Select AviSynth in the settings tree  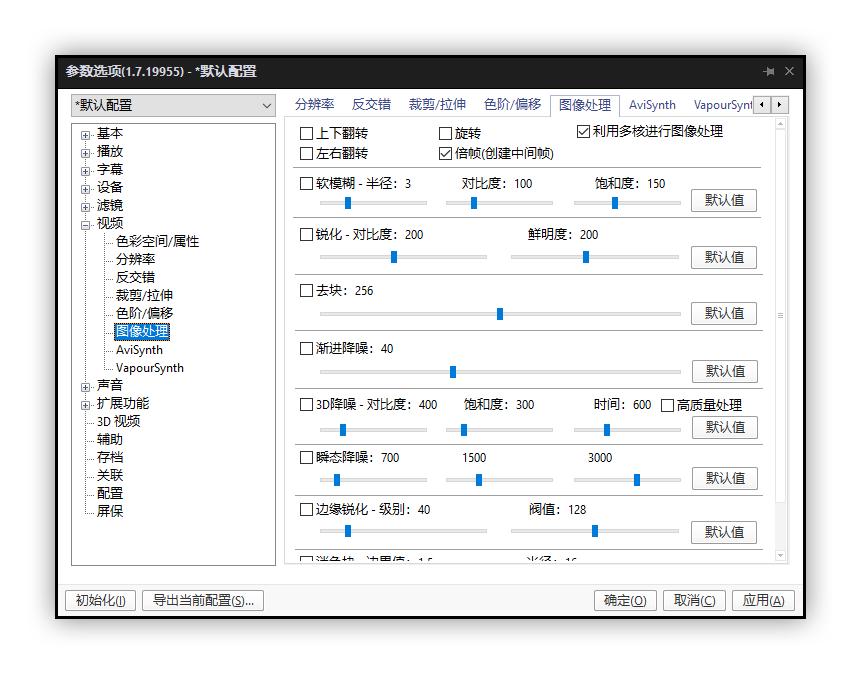(139, 350)
